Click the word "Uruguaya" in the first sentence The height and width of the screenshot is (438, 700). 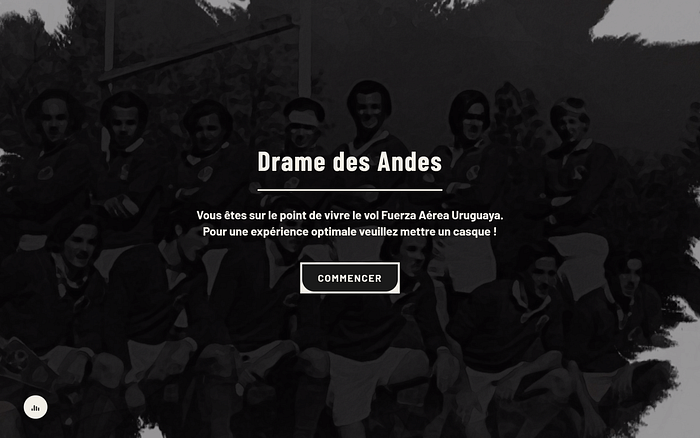477,216
